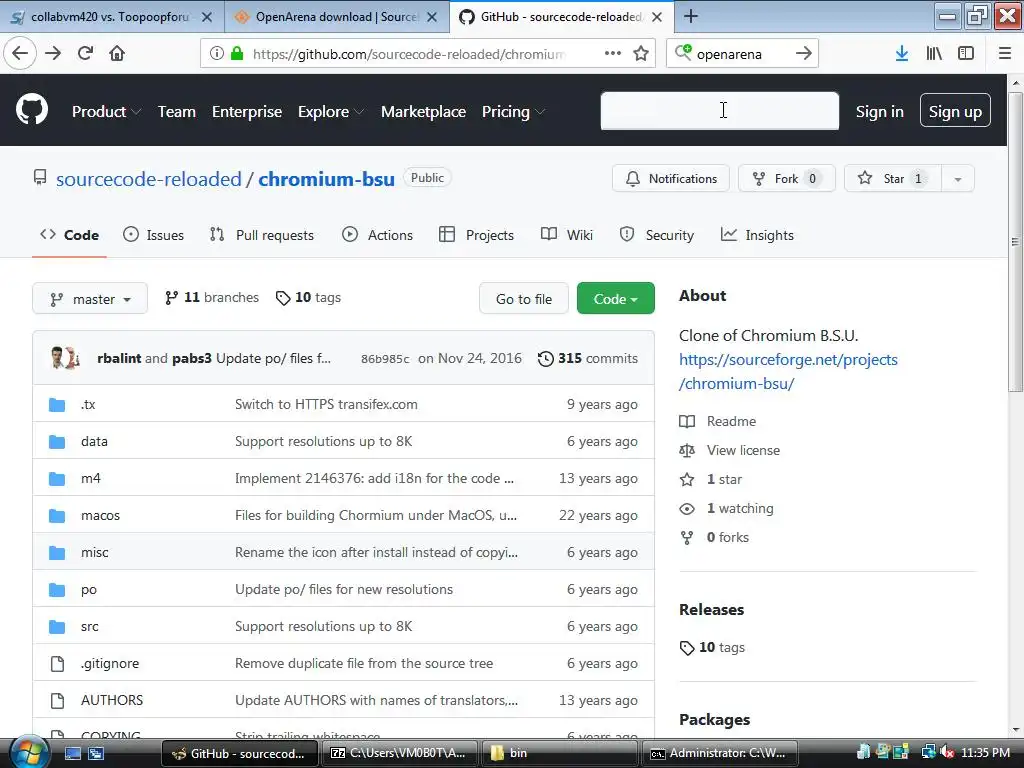Open the Firefox library icon
Viewport: 1024px width, 768px height.
coord(934,53)
